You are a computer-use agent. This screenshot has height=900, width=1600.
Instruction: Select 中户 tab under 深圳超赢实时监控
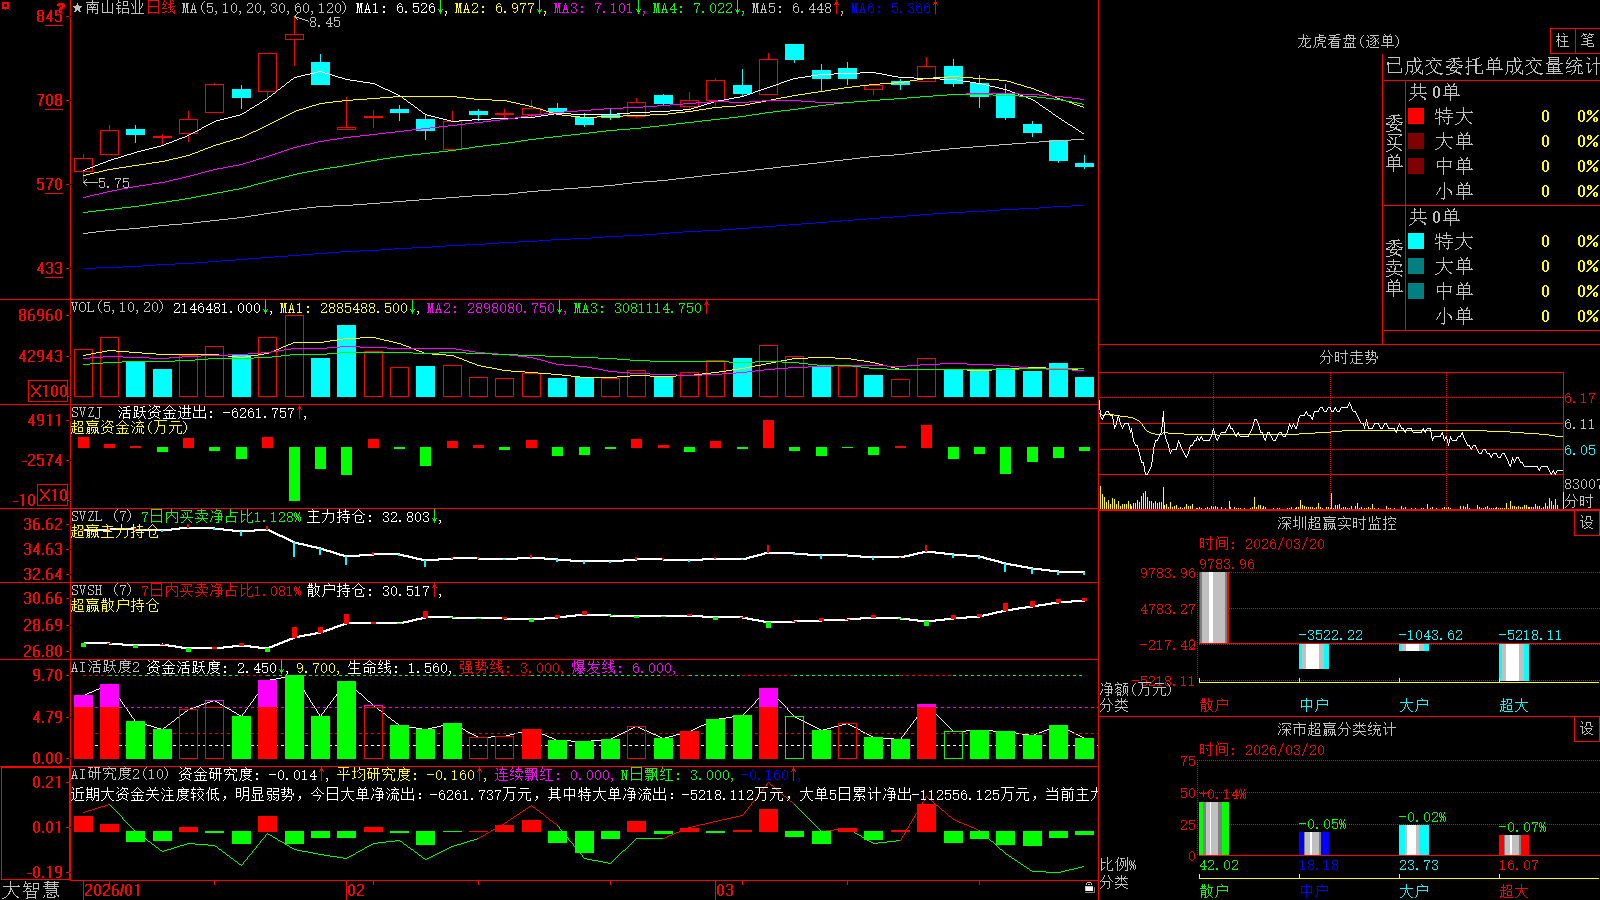(x=1314, y=705)
